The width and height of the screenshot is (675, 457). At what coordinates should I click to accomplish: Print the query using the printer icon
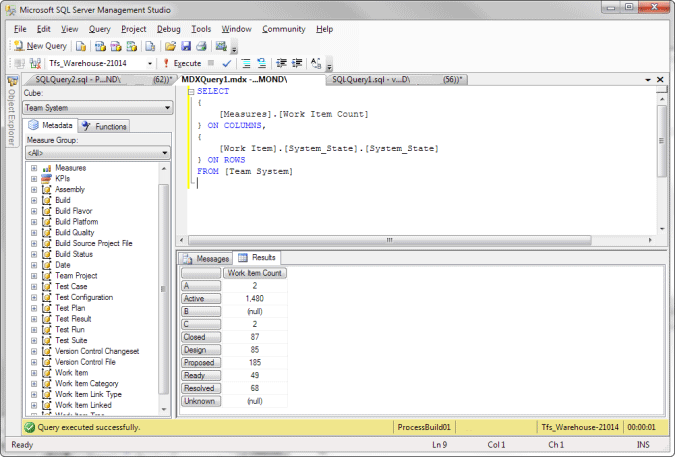(x=201, y=46)
